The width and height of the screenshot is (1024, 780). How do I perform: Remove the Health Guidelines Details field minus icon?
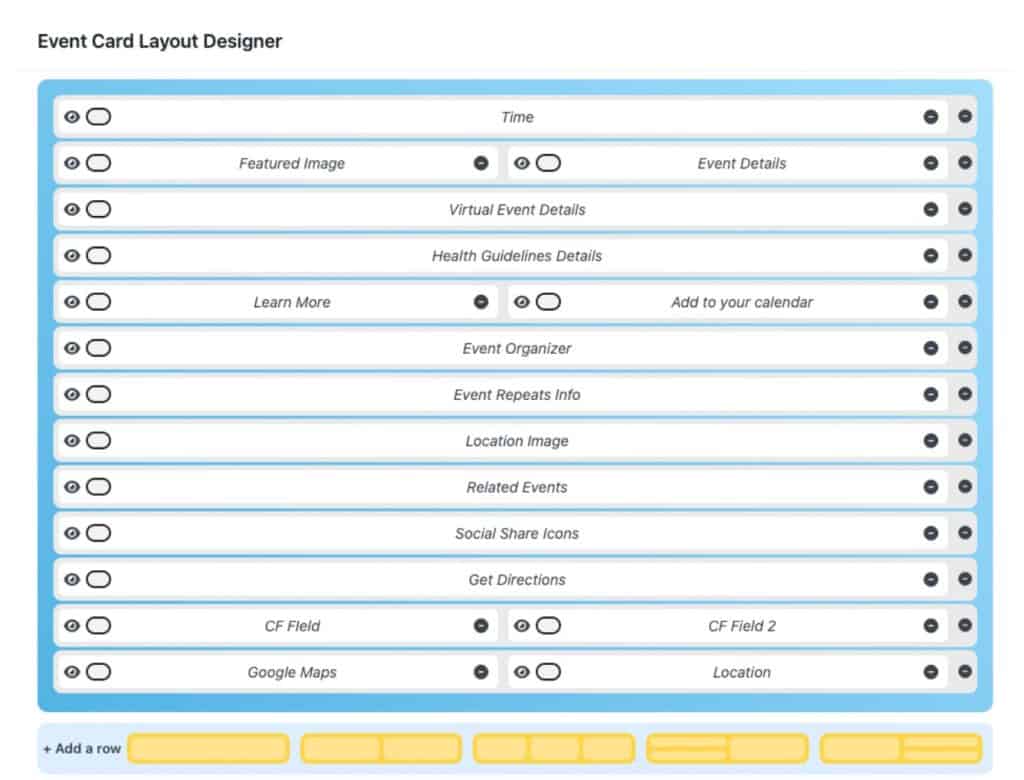[x=931, y=256]
